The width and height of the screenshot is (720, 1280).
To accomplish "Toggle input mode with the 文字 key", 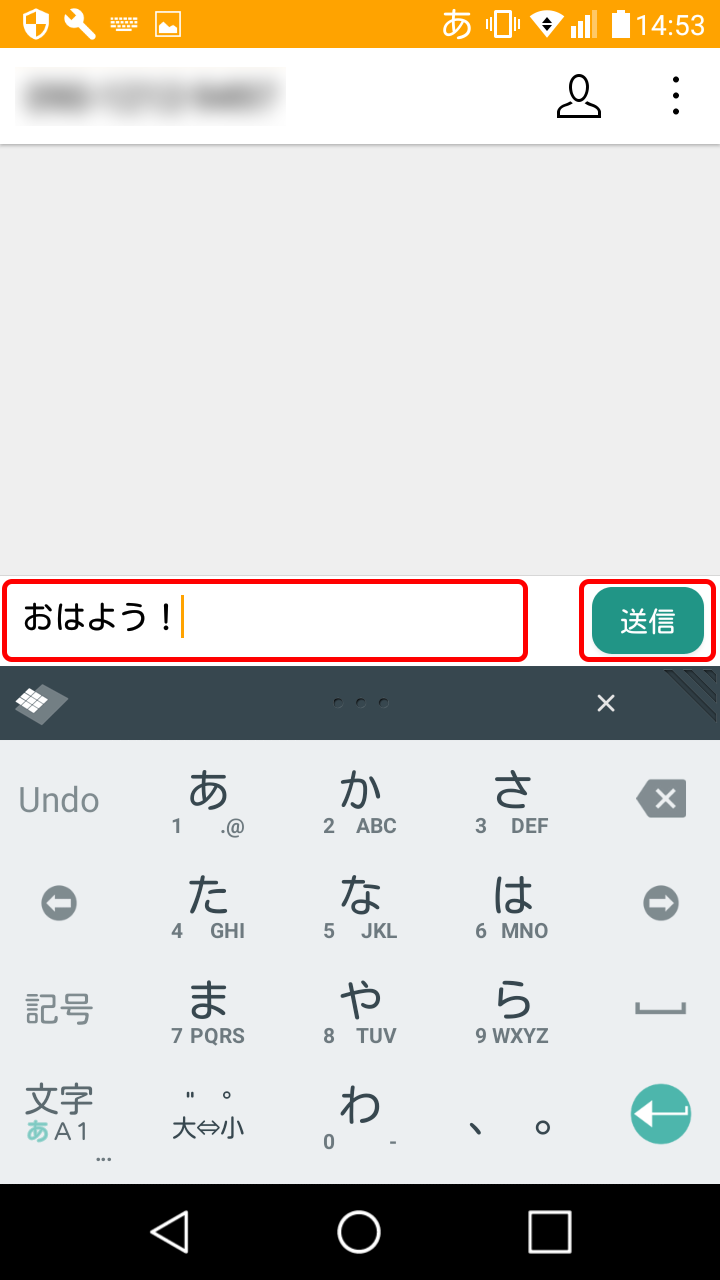I will tap(59, 1114).
